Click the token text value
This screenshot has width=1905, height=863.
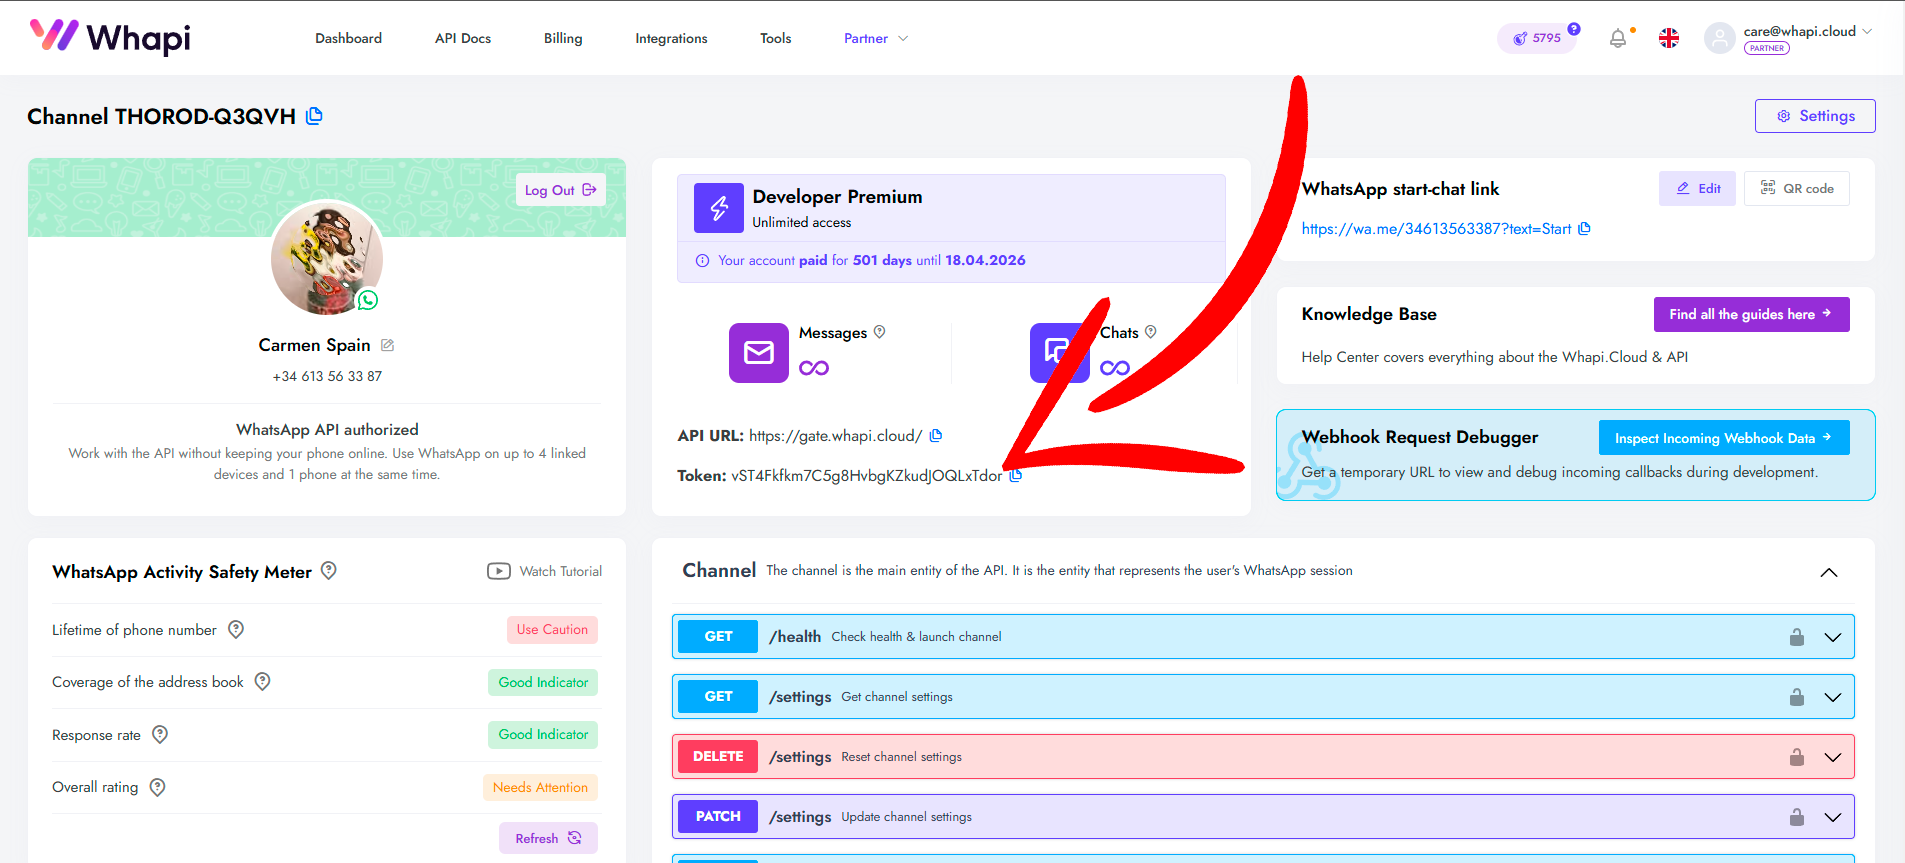tap(866, 476)
